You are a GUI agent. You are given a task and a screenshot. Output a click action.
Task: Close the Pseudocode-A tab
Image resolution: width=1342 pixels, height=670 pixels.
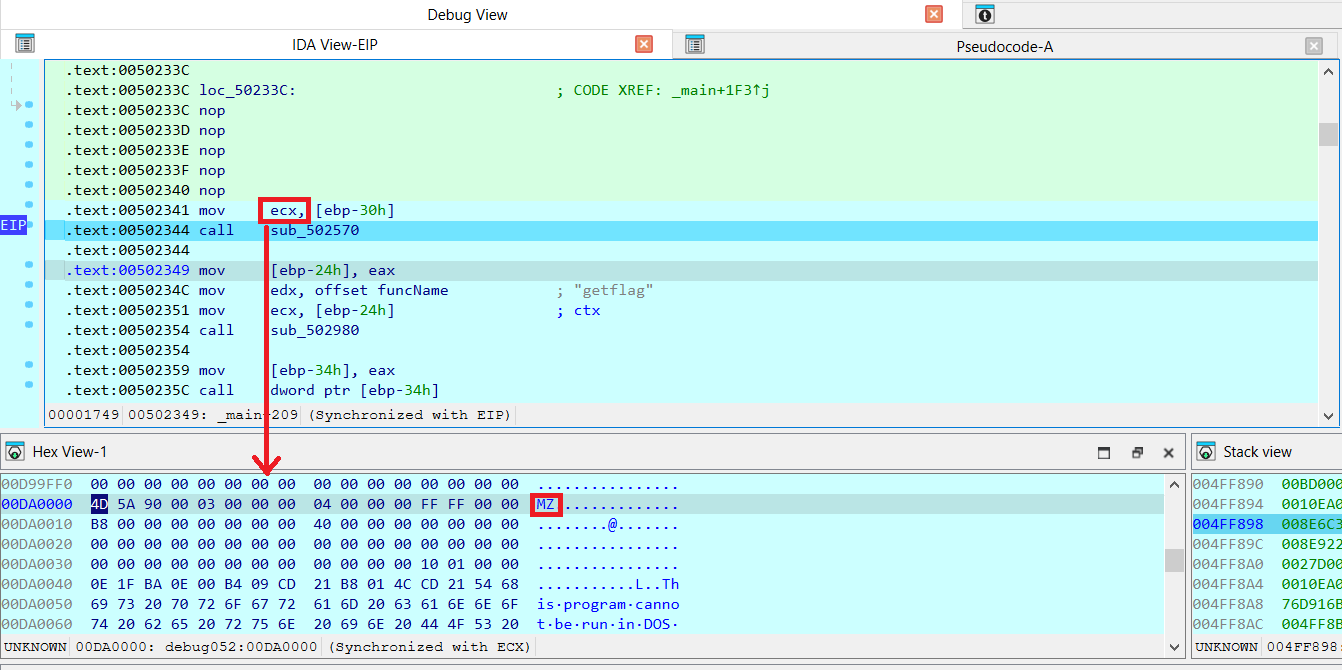(x=1314, y=46)
